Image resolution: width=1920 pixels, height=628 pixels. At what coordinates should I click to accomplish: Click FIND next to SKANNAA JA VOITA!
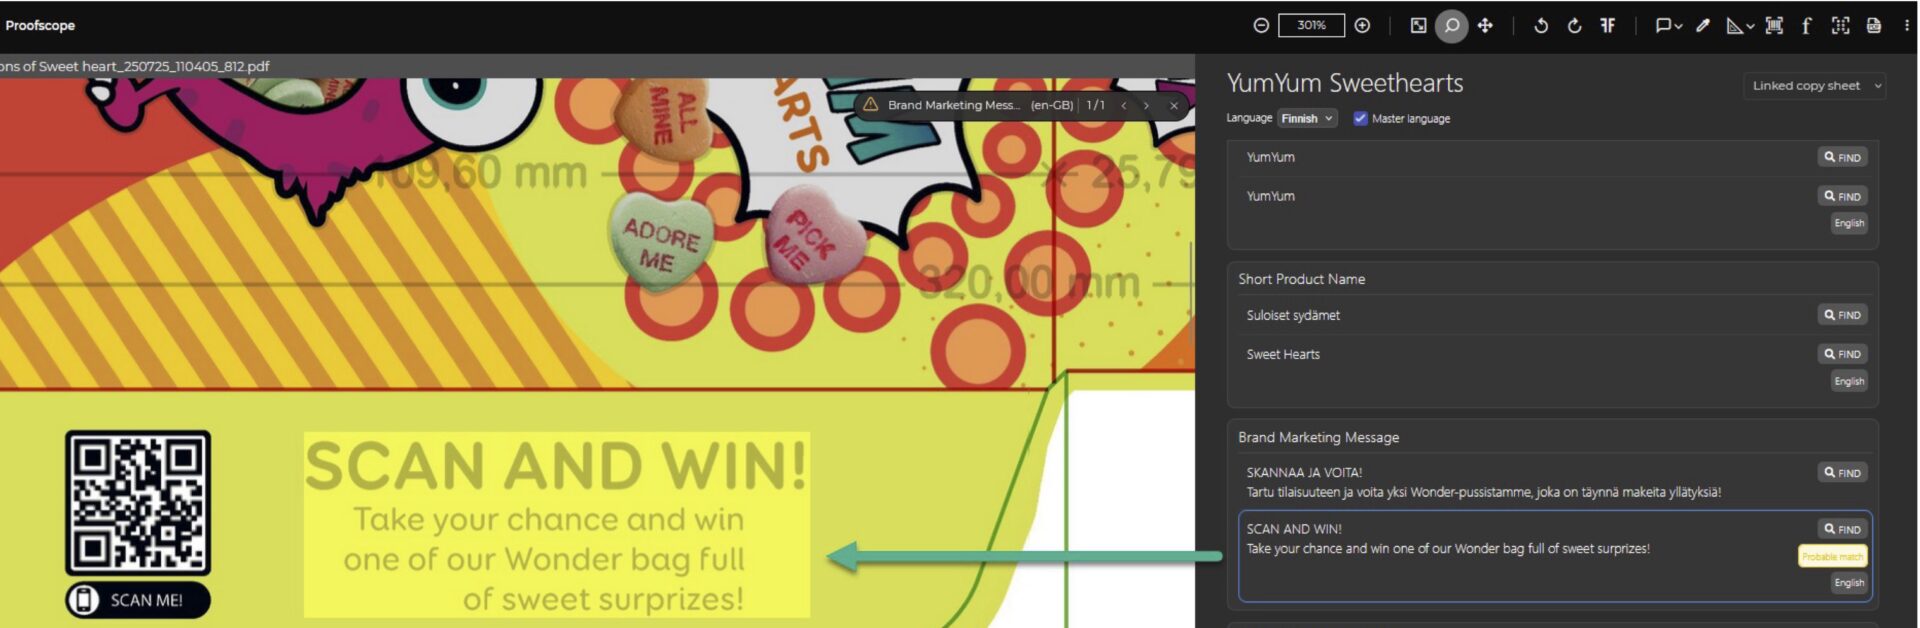point(1842,473)
